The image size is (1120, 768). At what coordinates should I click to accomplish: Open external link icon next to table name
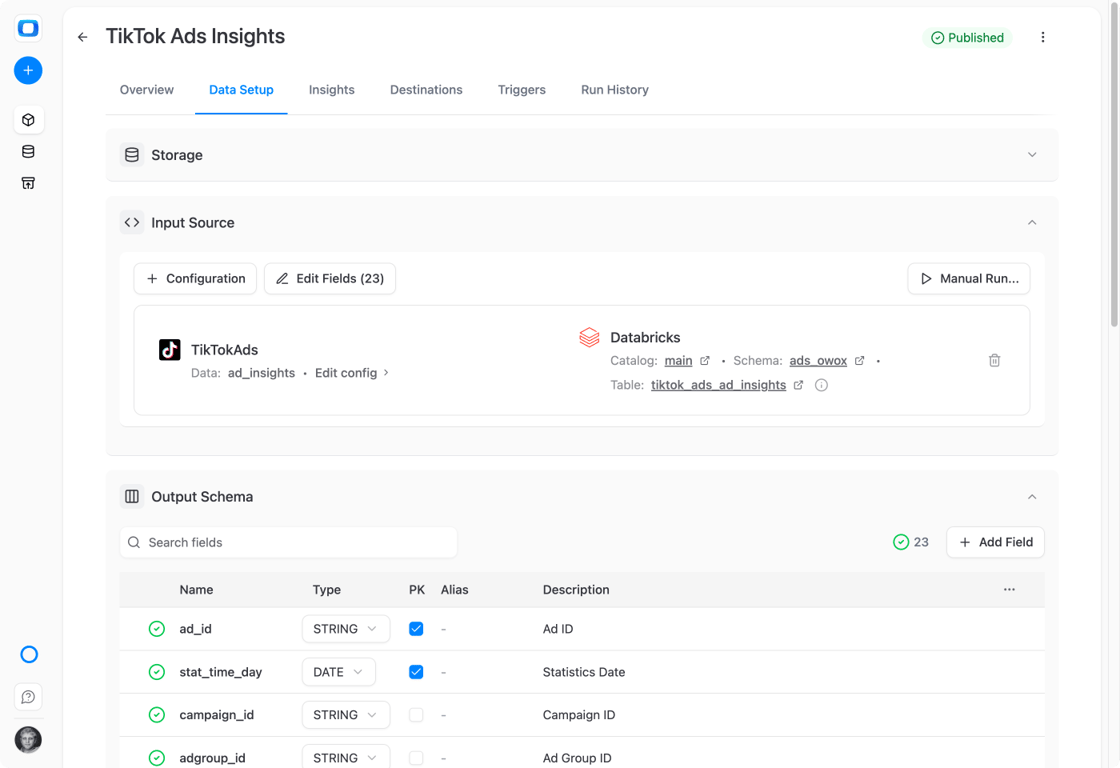click(798, 385)
